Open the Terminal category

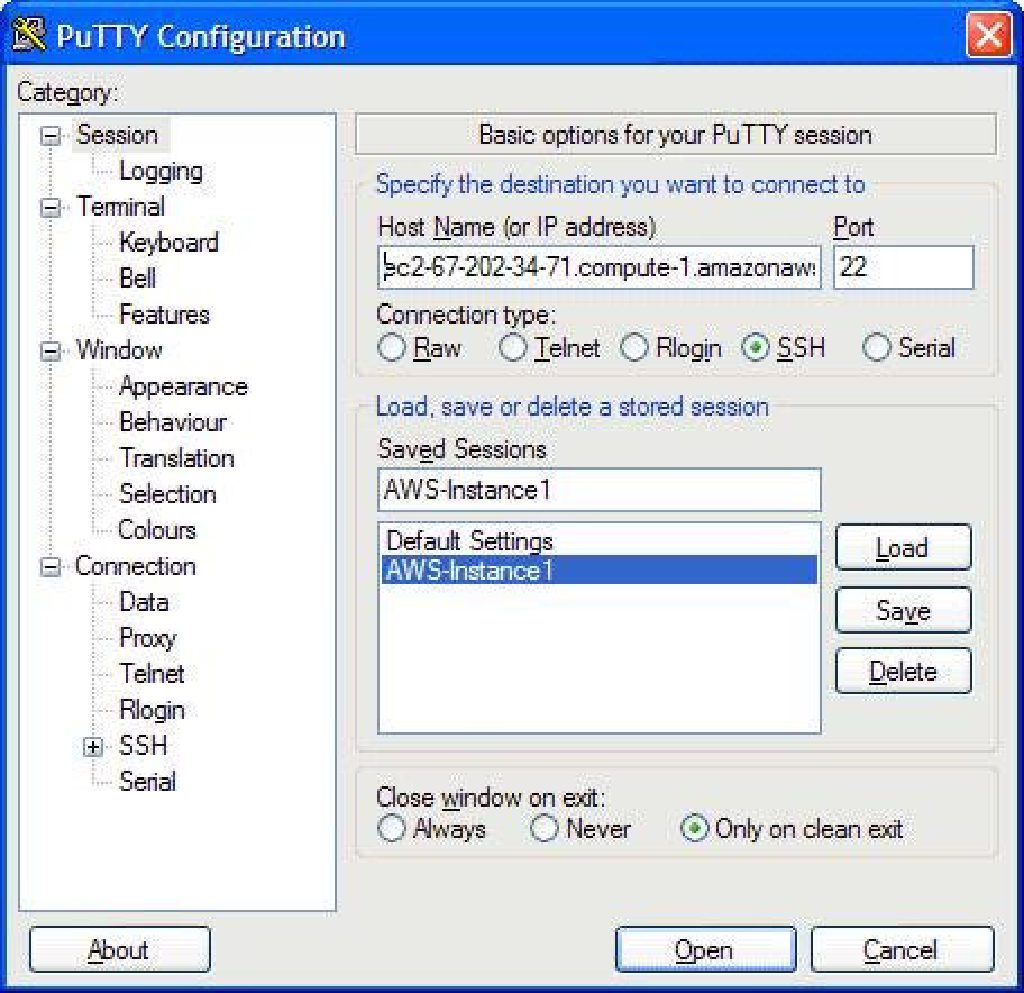coord(120,207)
